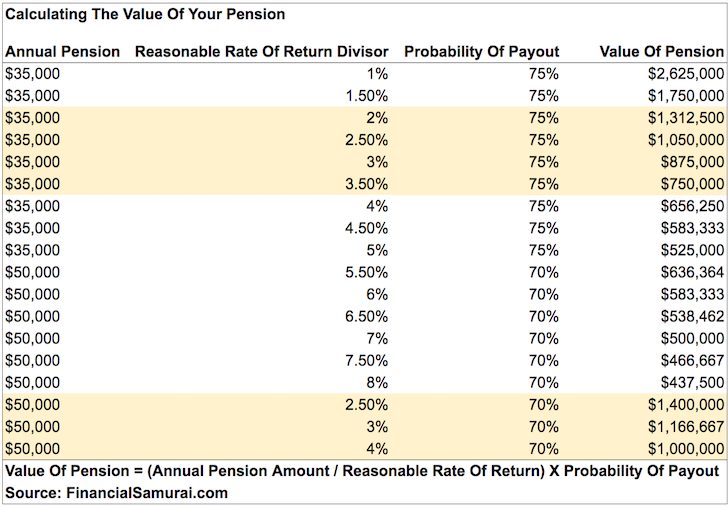Select the 1.50% rate divisor cell

[366, 95]
